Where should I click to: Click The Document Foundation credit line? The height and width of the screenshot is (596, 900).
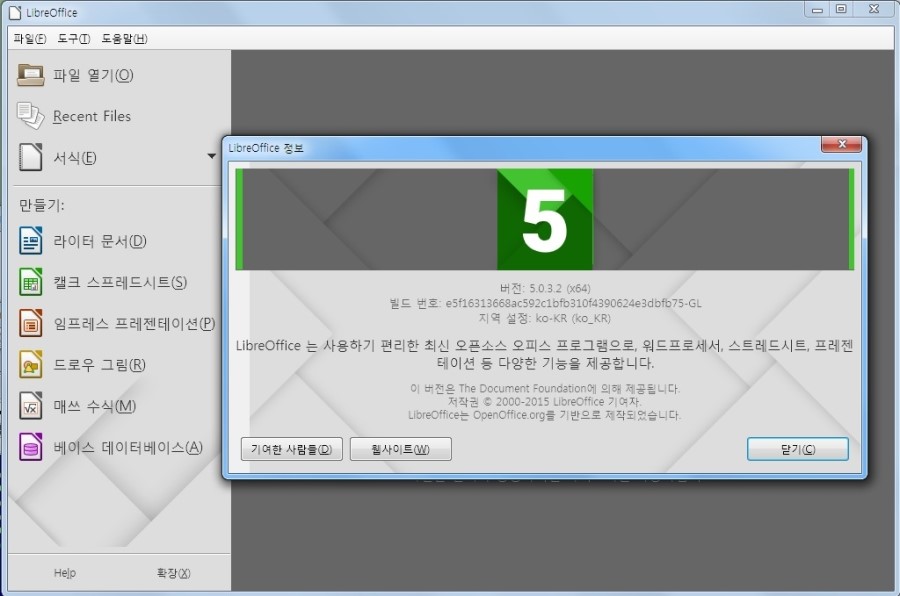click(x=545, y=389)
